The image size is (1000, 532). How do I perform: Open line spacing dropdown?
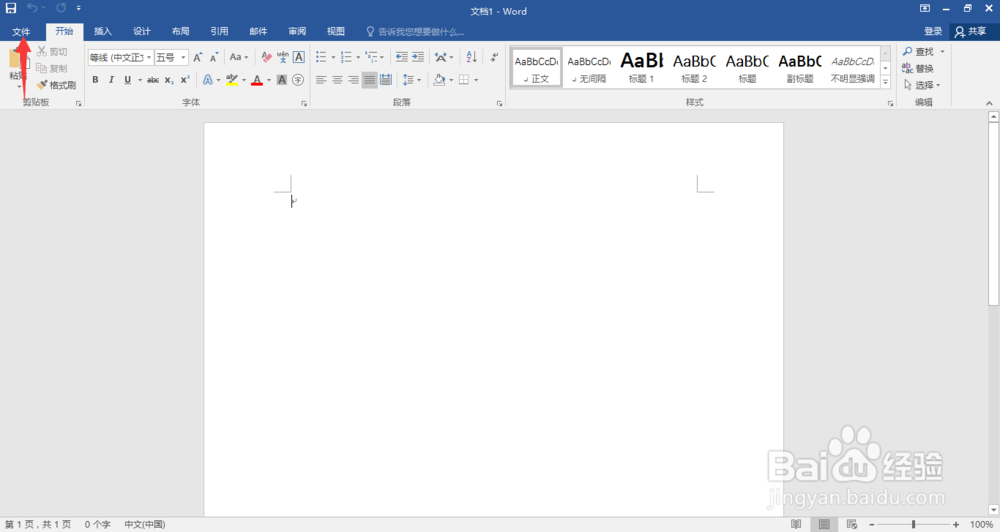pos(412,80)
